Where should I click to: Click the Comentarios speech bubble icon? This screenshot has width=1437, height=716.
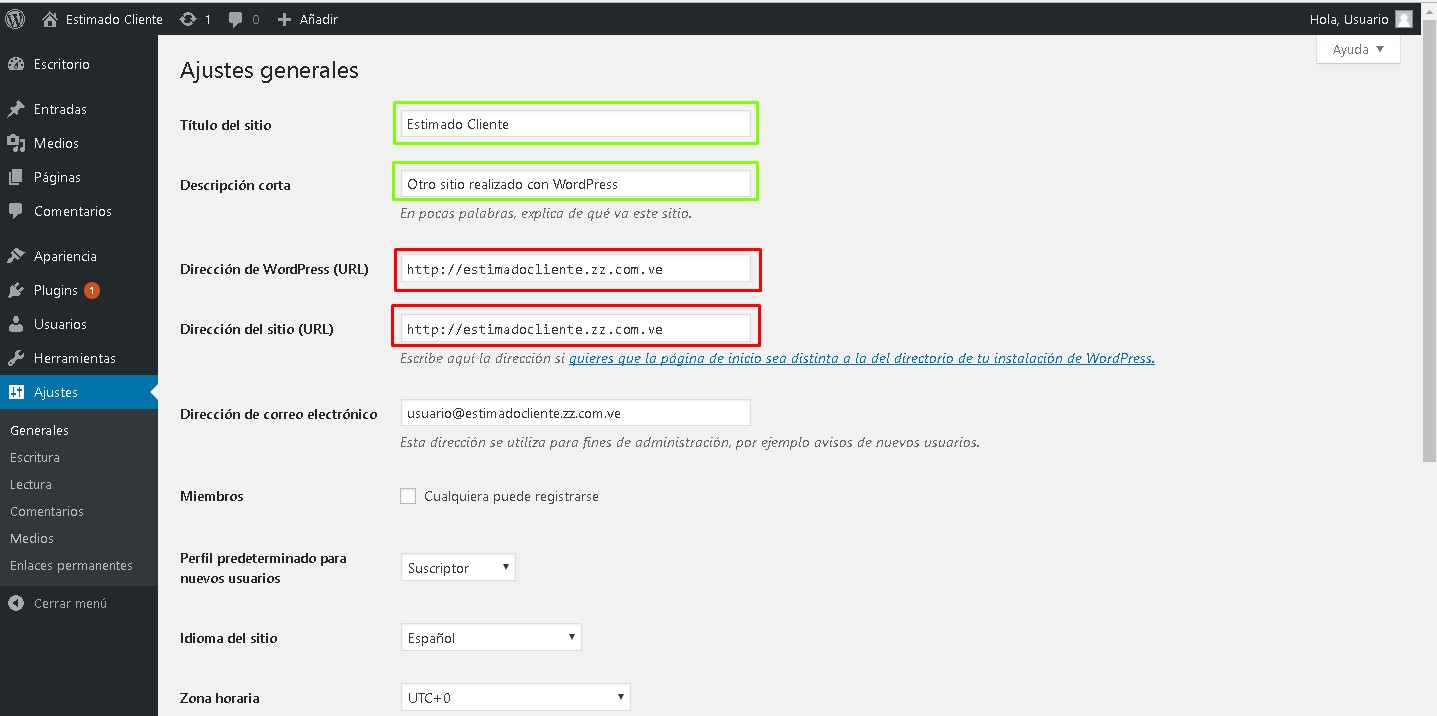[16, 211]
